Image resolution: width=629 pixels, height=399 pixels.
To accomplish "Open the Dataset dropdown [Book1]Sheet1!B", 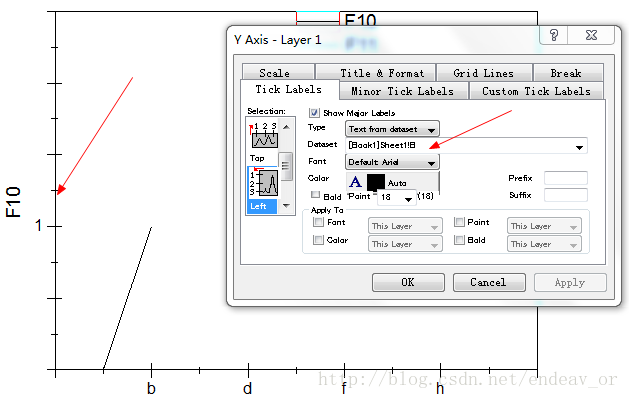I will 466,146.
